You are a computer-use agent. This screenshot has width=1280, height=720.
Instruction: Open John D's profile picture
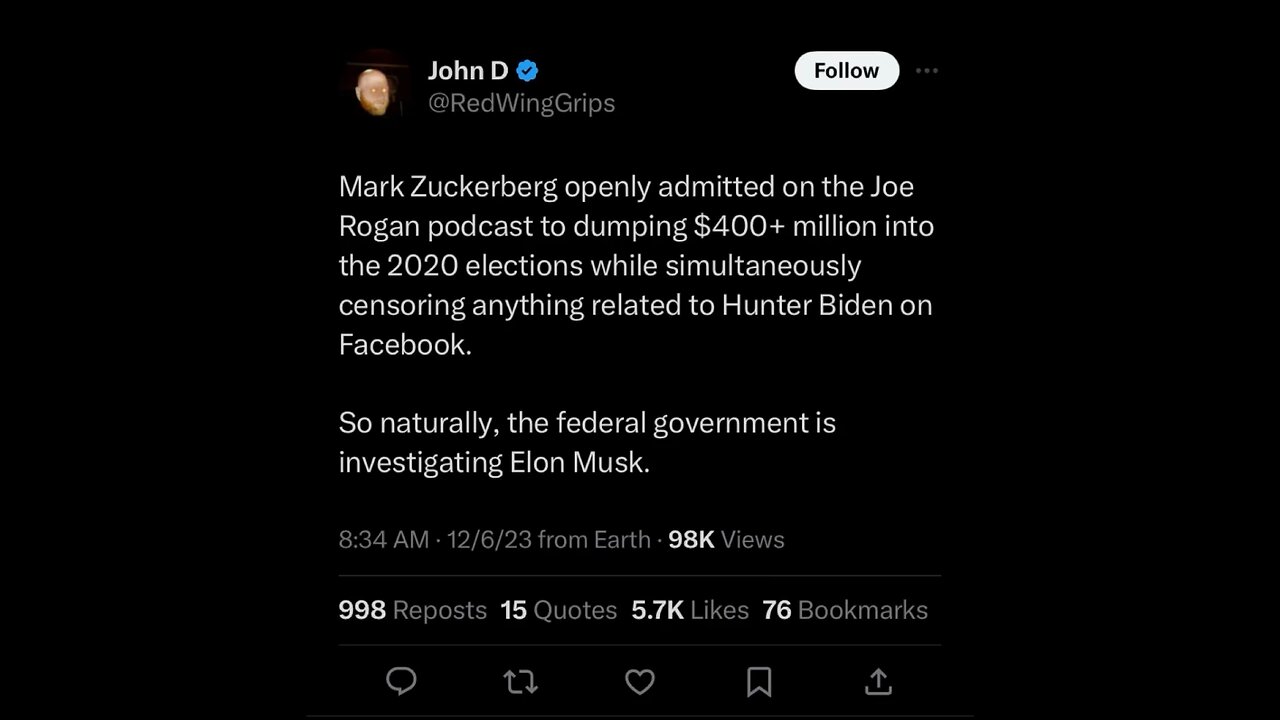click(377, 85)
